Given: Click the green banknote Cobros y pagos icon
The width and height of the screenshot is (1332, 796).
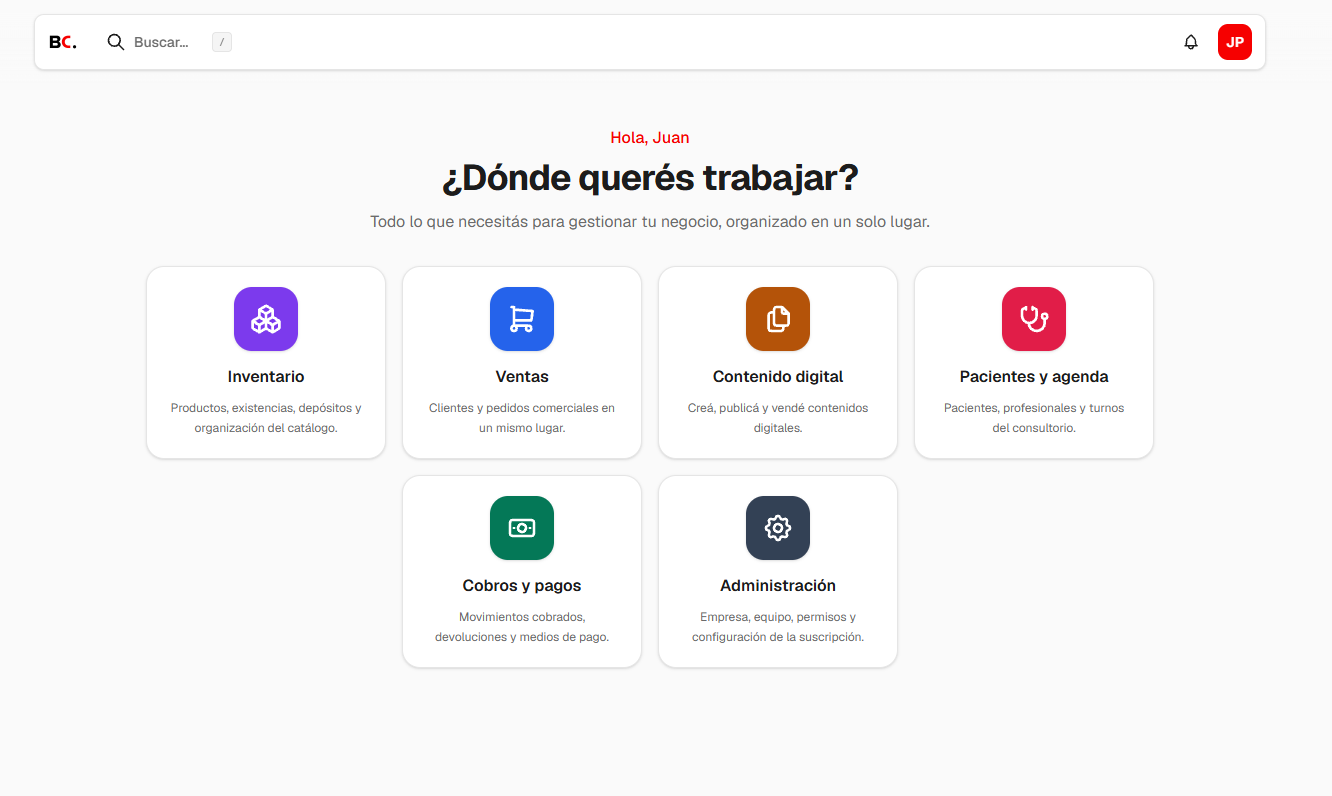Looking at the screenshot, I should [x=522, y=528].
